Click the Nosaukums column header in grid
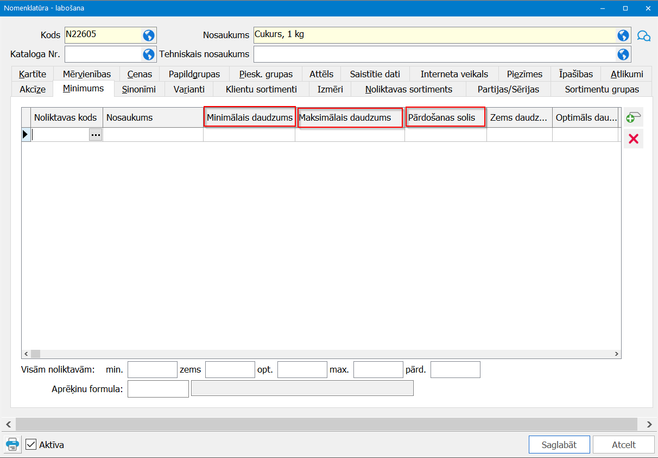The width and height of the screenshot is (658, 458). pyautogui.click(x=153, y=118)
